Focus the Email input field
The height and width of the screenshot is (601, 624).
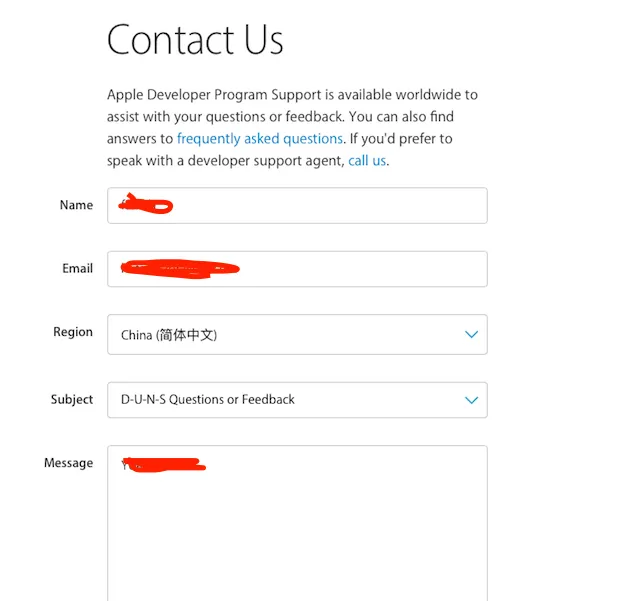click(297, 269)
